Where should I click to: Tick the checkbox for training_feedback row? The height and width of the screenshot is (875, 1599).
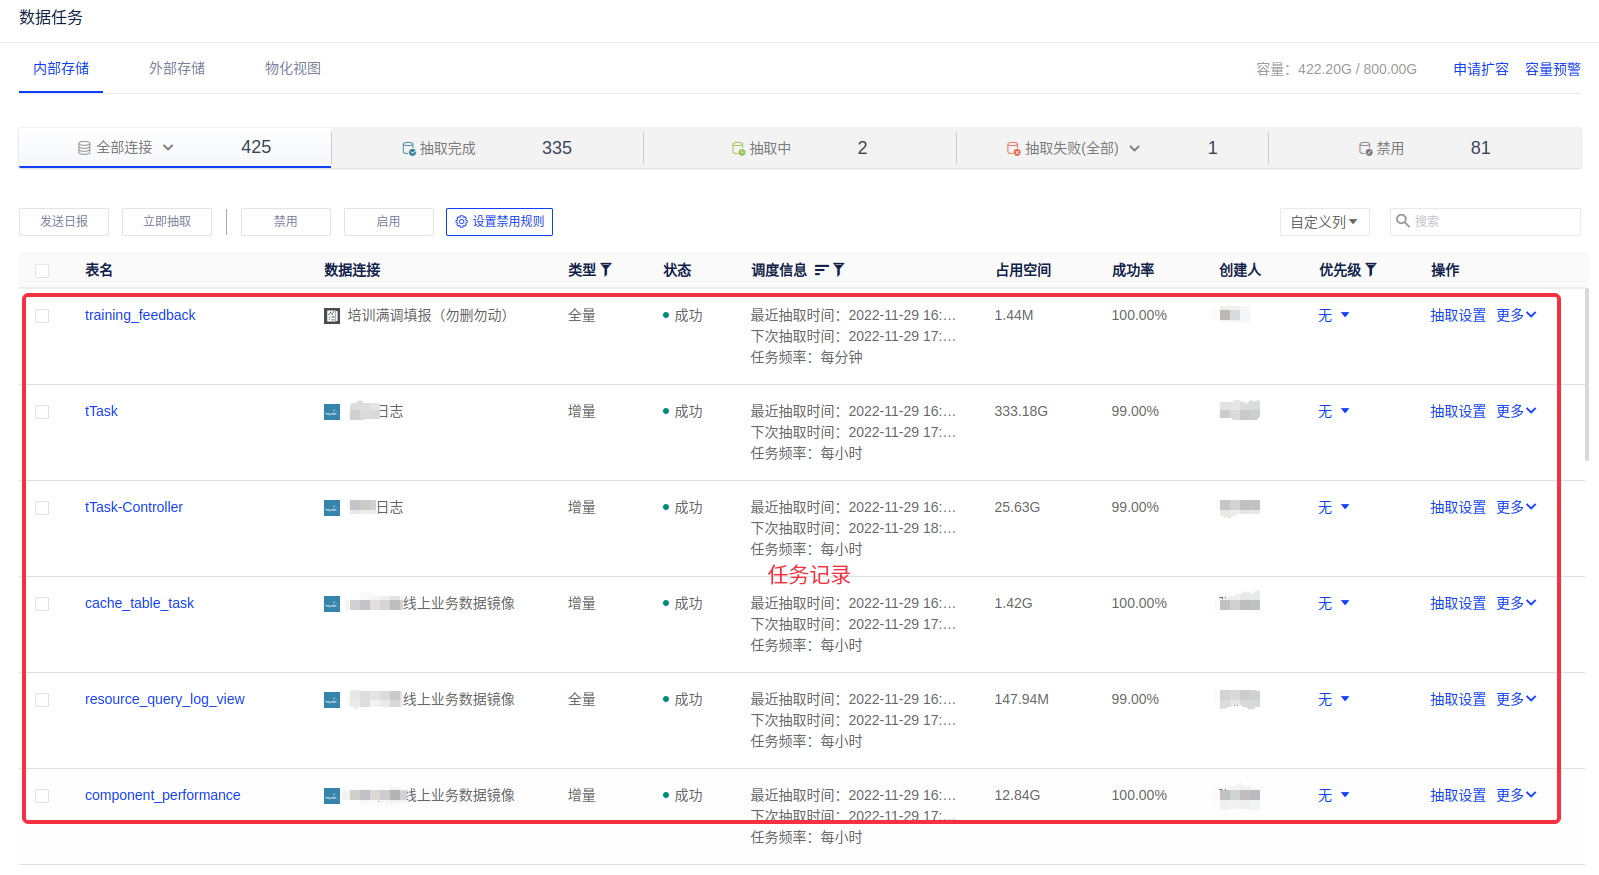[42, 316]
